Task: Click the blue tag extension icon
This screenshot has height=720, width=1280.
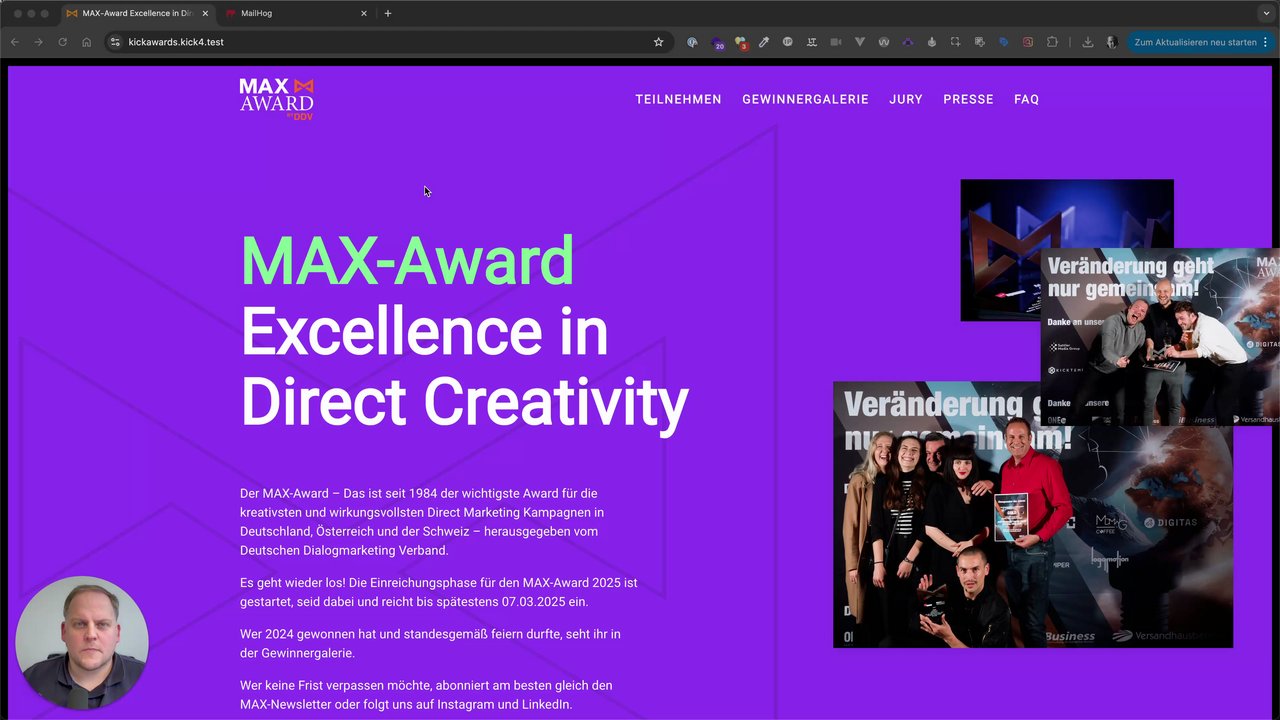Action: (x=1004, y=42)
